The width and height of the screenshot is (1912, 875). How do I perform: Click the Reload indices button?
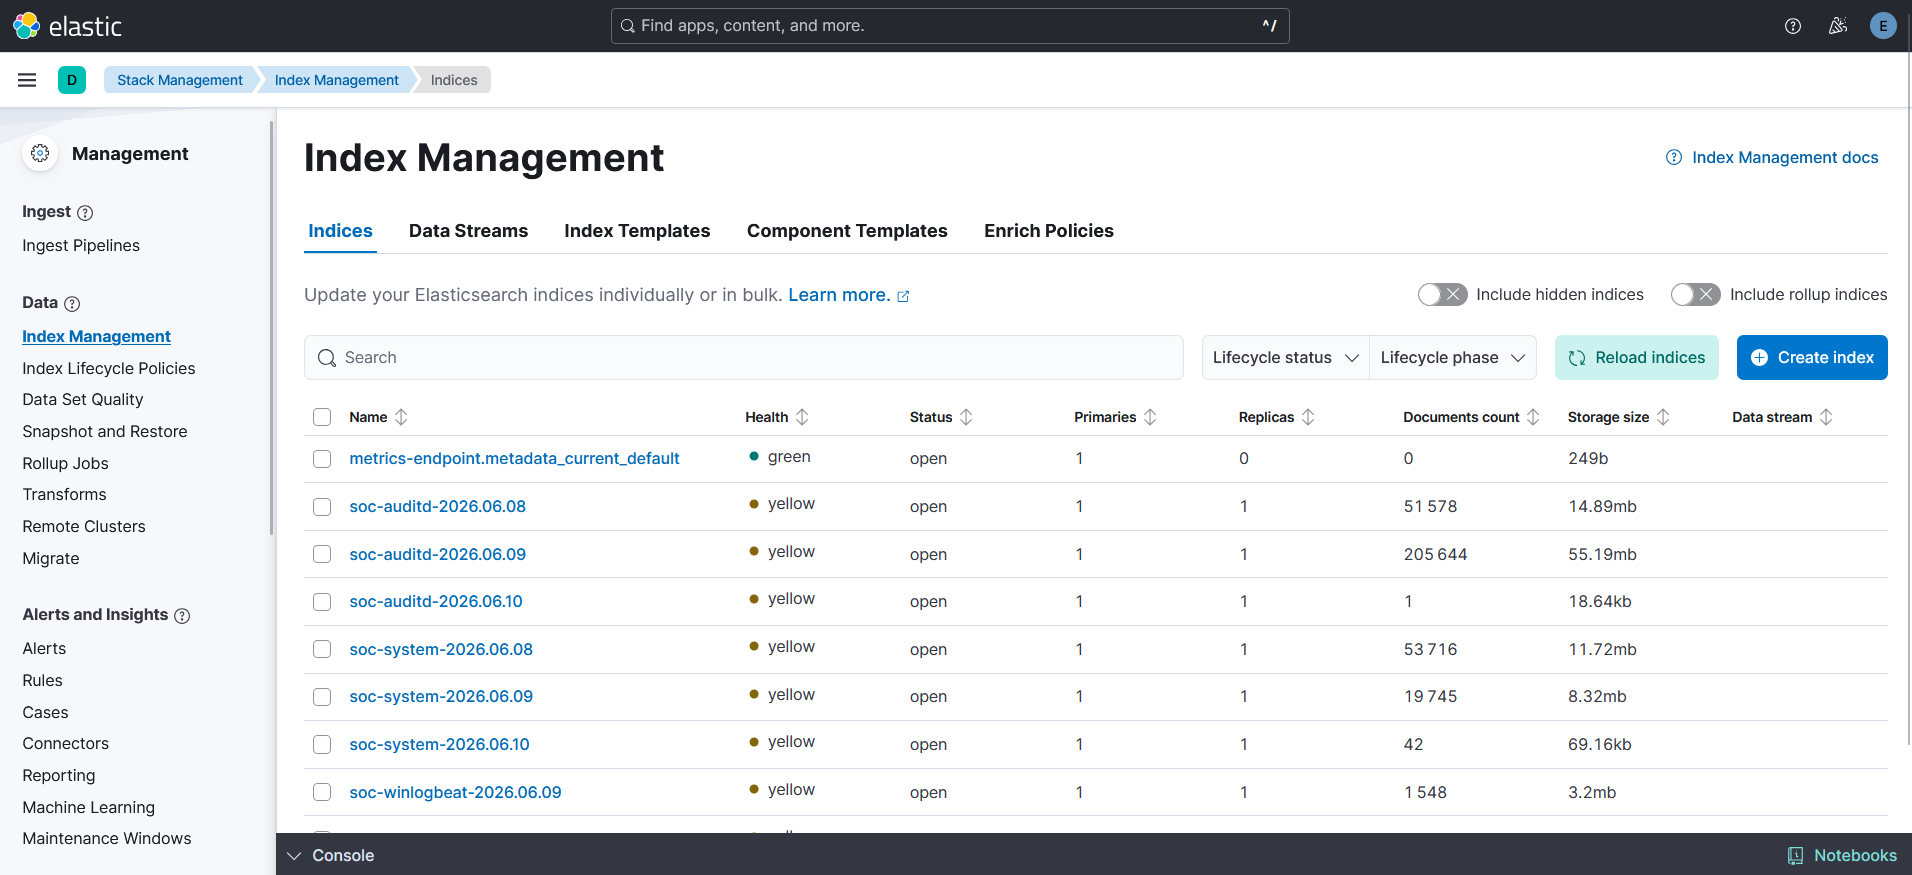1637,358
